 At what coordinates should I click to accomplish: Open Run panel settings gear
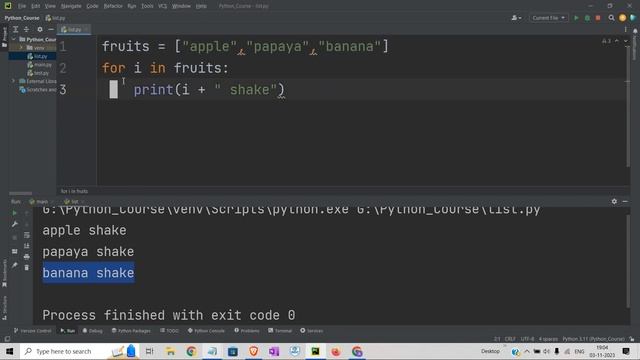tap(614, 201)
